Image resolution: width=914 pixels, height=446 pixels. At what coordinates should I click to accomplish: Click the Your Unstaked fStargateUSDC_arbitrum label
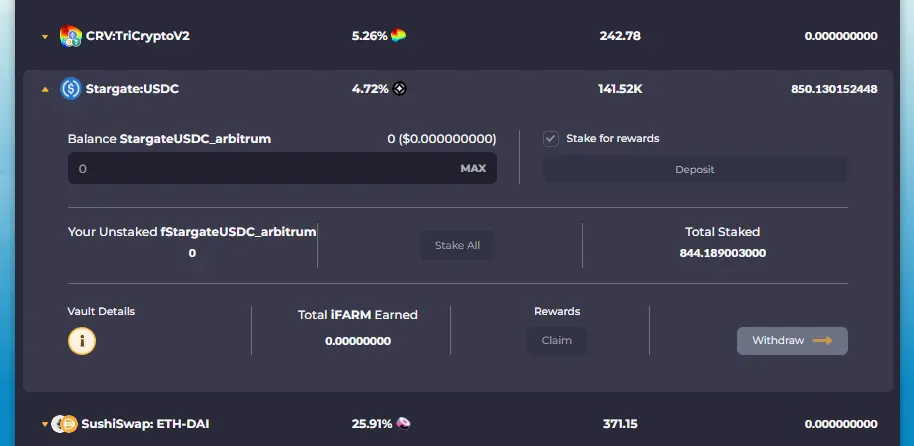192,231
